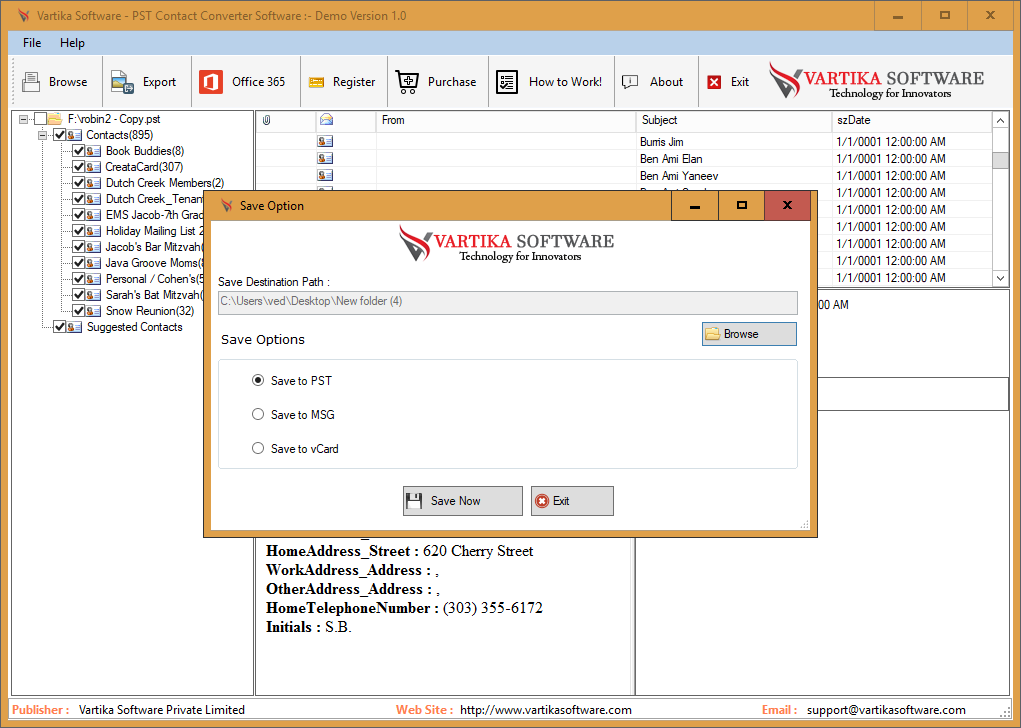The width and height of the screenshot is (1021, 728).
Task: Sort by the Subject column header
Action: point(734,120)
